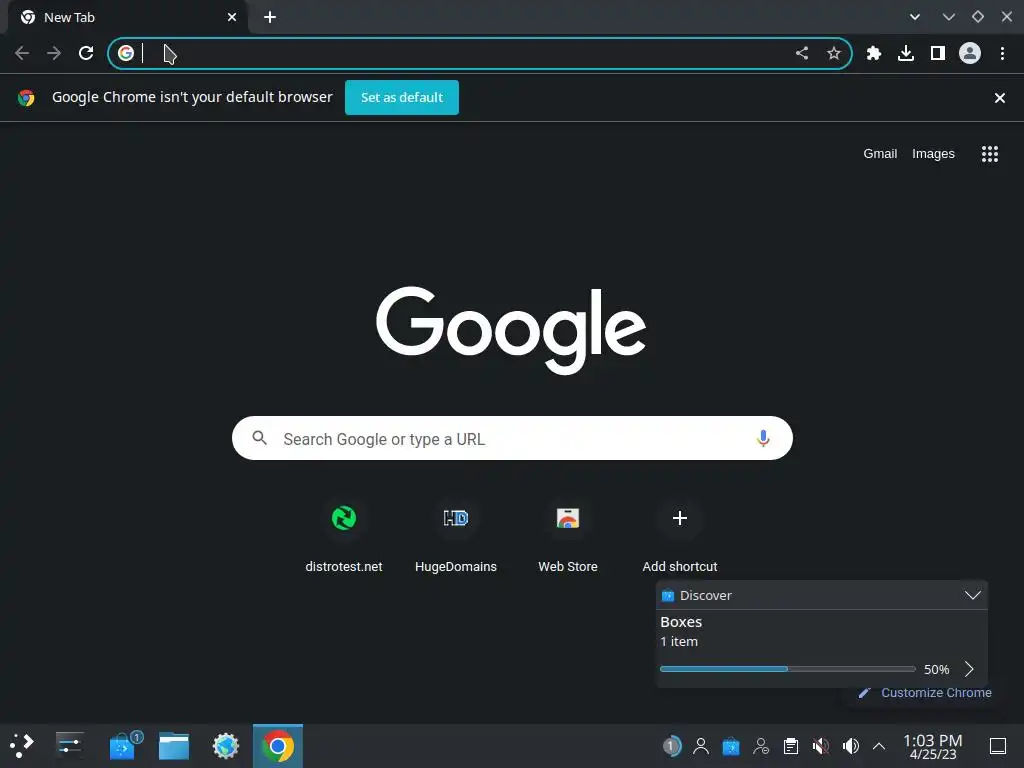The height and width of the screenshot is (768, 1024).
Task: Open the Gmail link
Action: coord(880,153)
